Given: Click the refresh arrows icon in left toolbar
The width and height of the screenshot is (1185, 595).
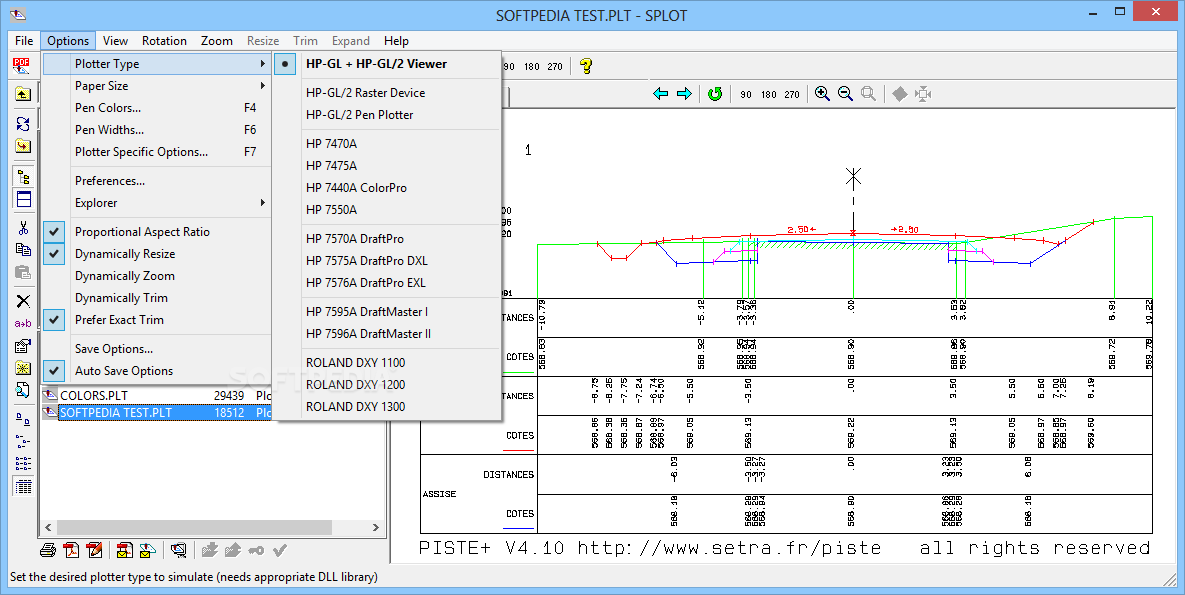Looking at the screenshot, I should 23,123.
